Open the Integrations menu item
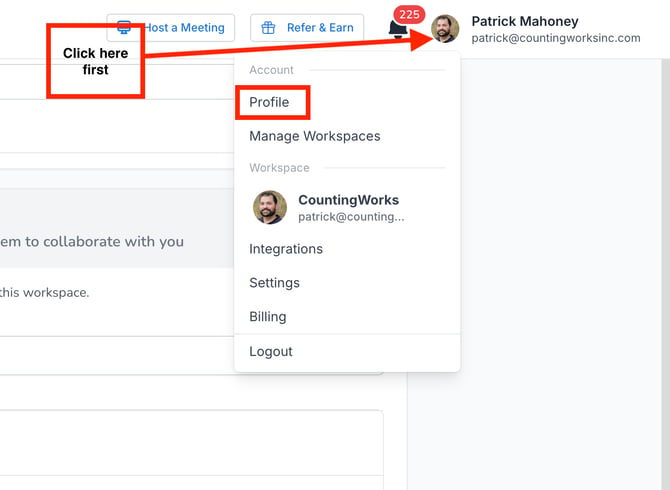Image resolution: width=670 pixels, height=490 pixels. 286,249
